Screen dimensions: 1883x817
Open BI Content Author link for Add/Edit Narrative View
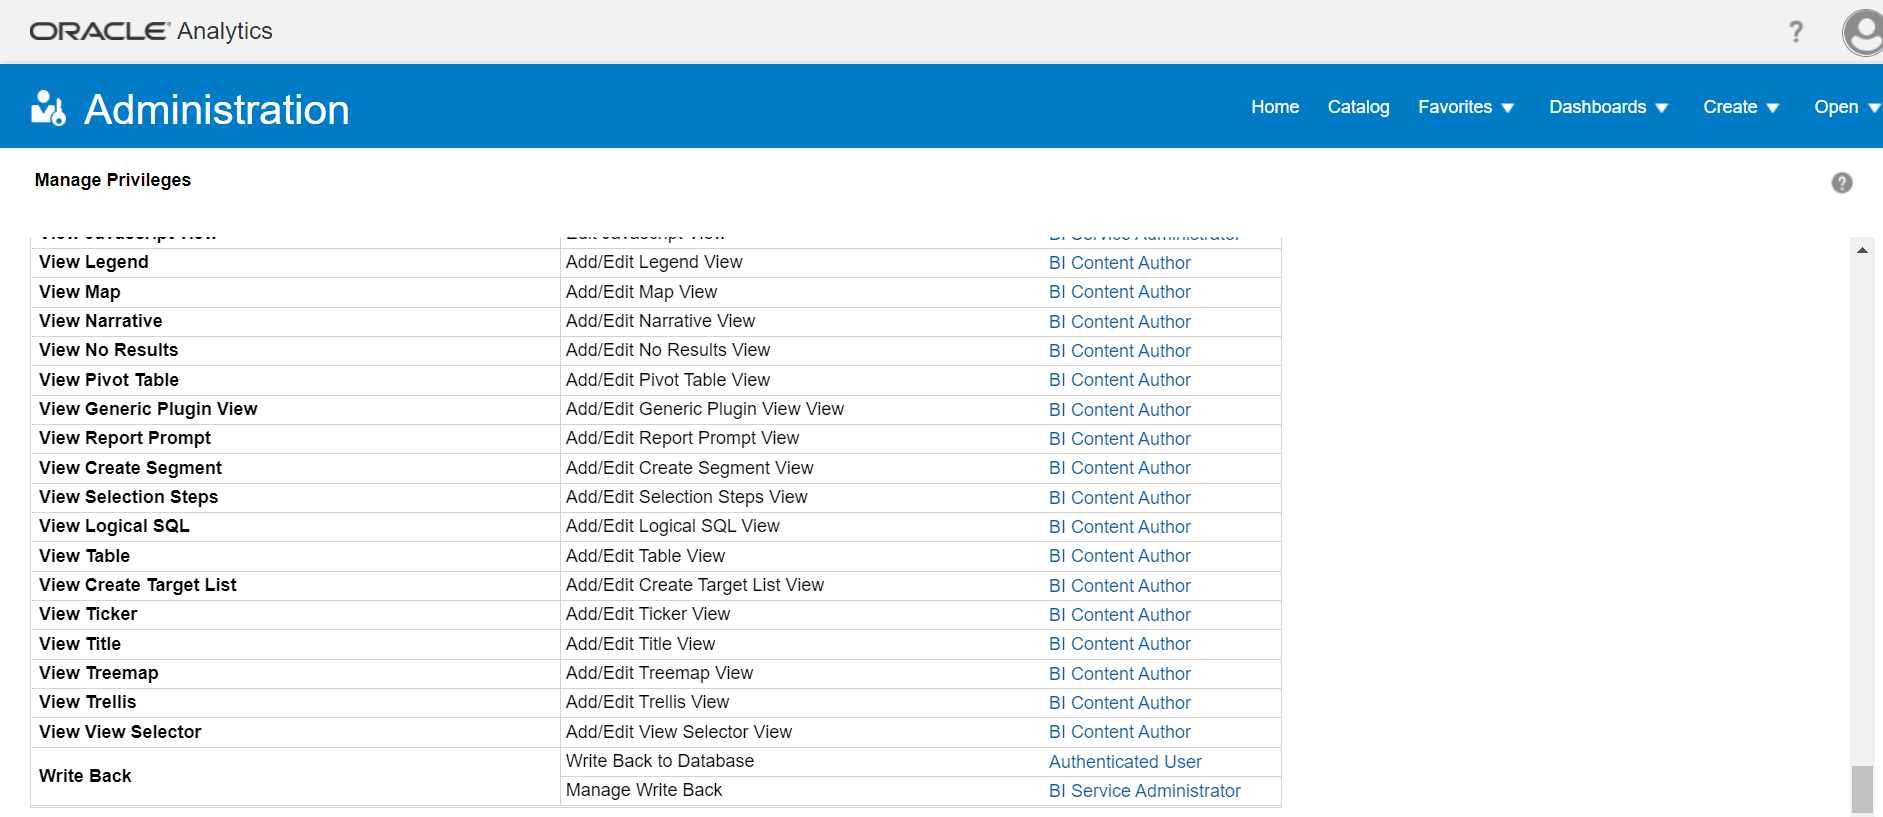1119,322
